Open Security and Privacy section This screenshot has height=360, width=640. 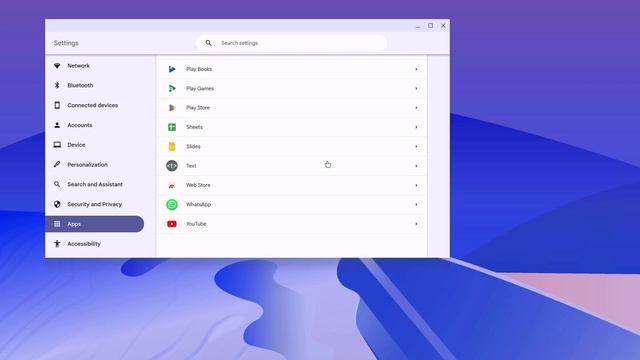(x=94, y=204)
